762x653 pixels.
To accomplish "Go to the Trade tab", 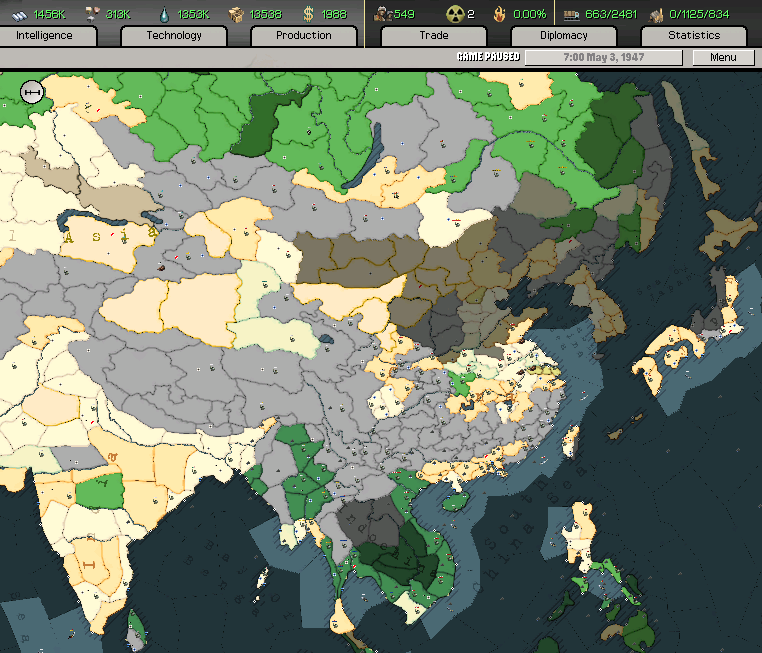I will (x=434, y=36).
